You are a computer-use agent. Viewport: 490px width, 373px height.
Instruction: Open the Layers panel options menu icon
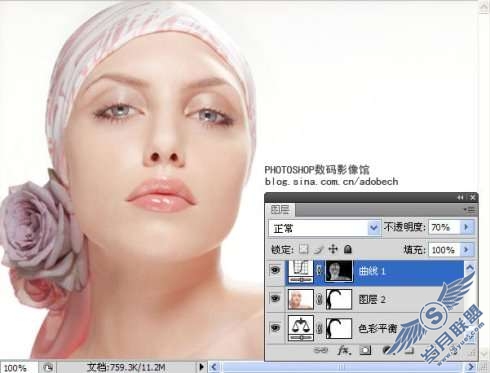[x=470, y=210]
